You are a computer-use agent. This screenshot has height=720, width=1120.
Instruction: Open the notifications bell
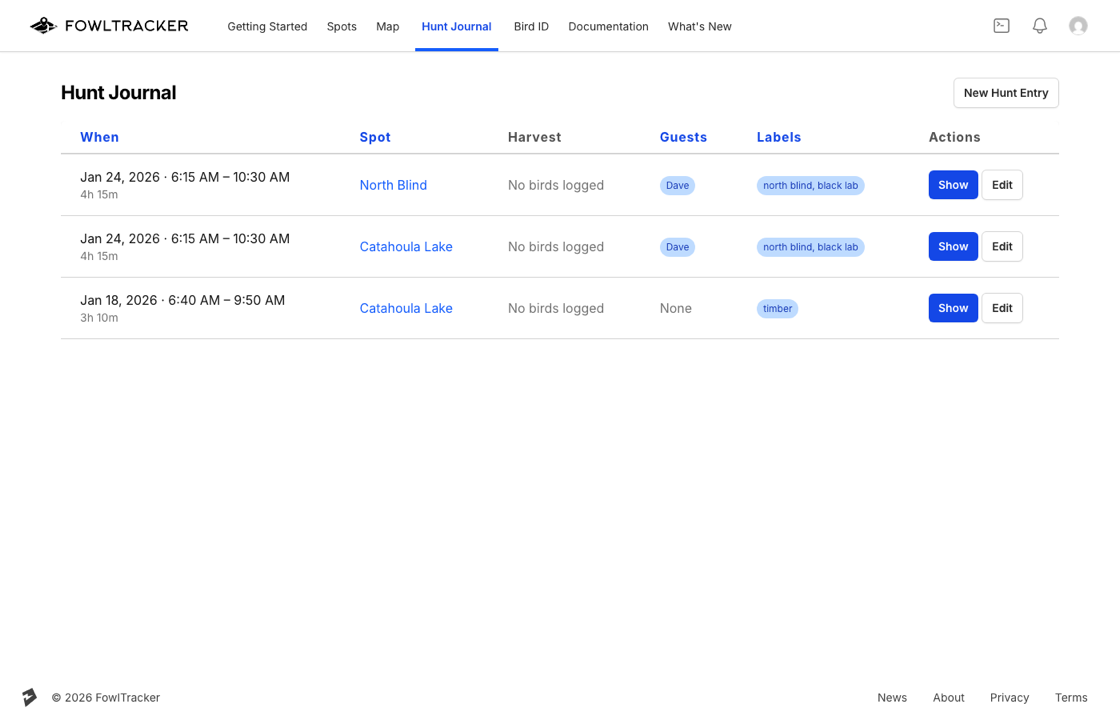1040,26
